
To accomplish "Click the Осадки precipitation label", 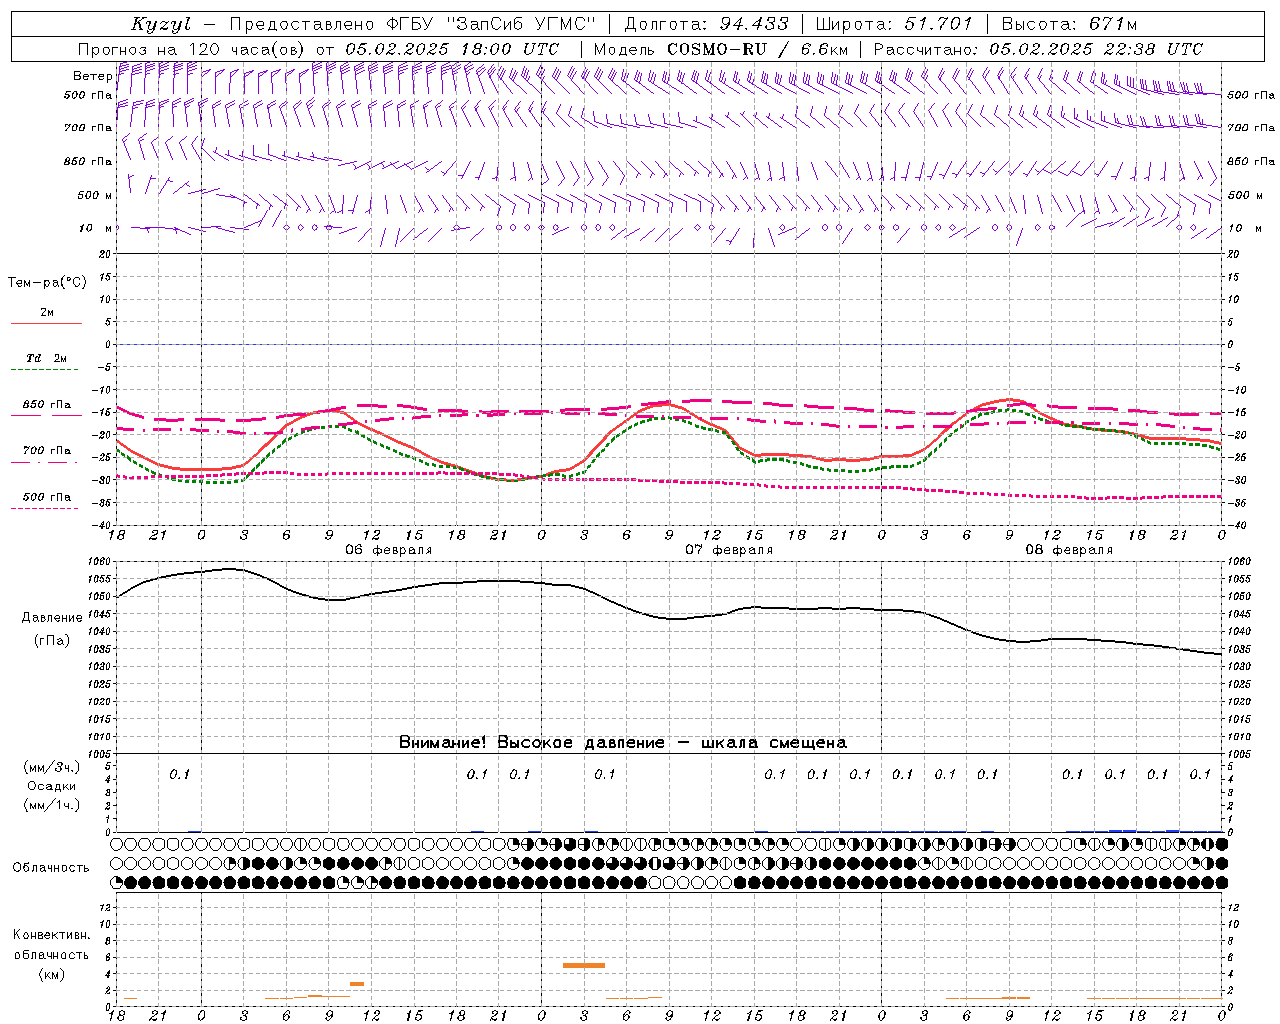I will pos(52,786).
